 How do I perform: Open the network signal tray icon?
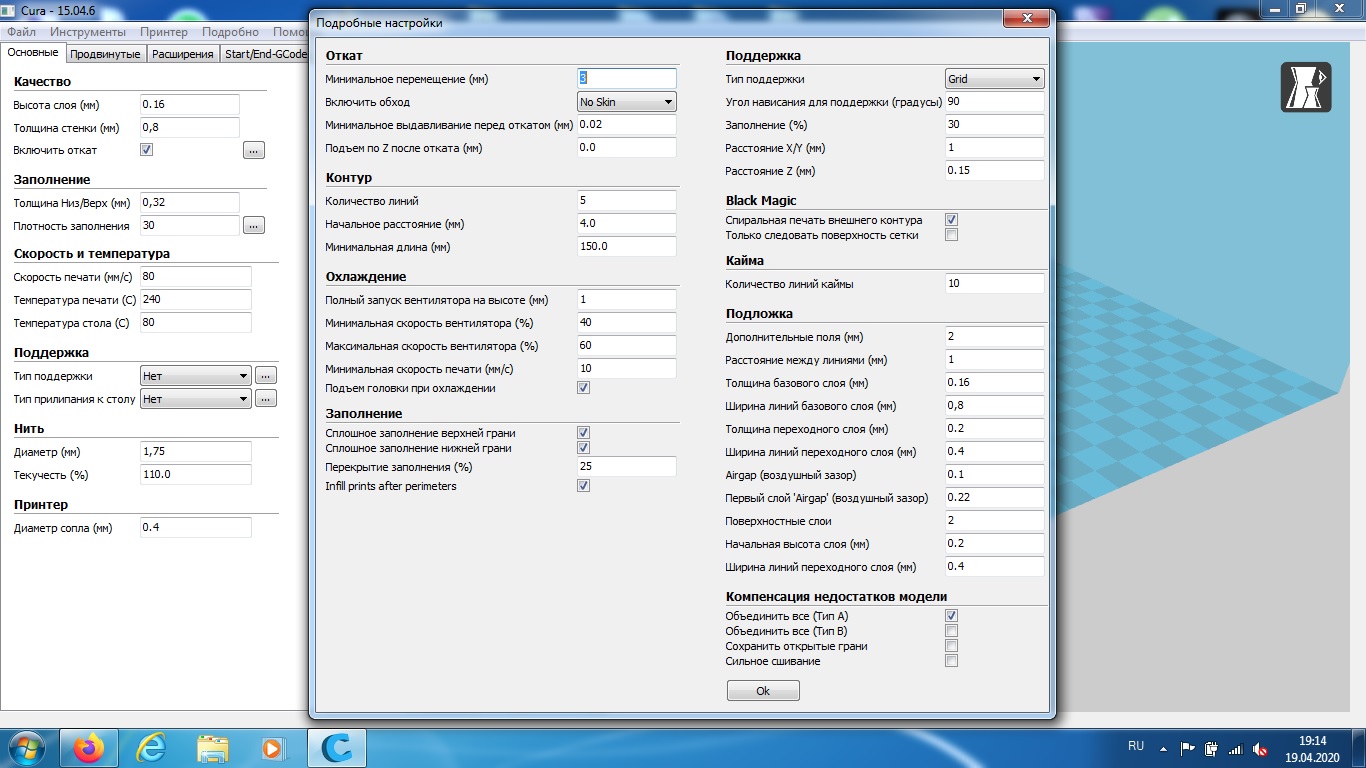click(x=1236, y=747)
